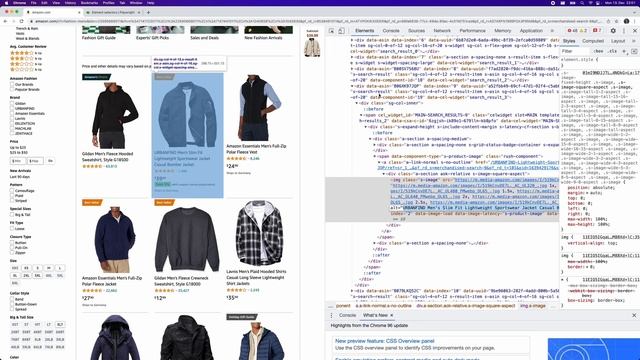Image resolution: width=640 pixels, height=360 pixels.
Task: Open the Sales and Deals link
Action: click(204, 38)
